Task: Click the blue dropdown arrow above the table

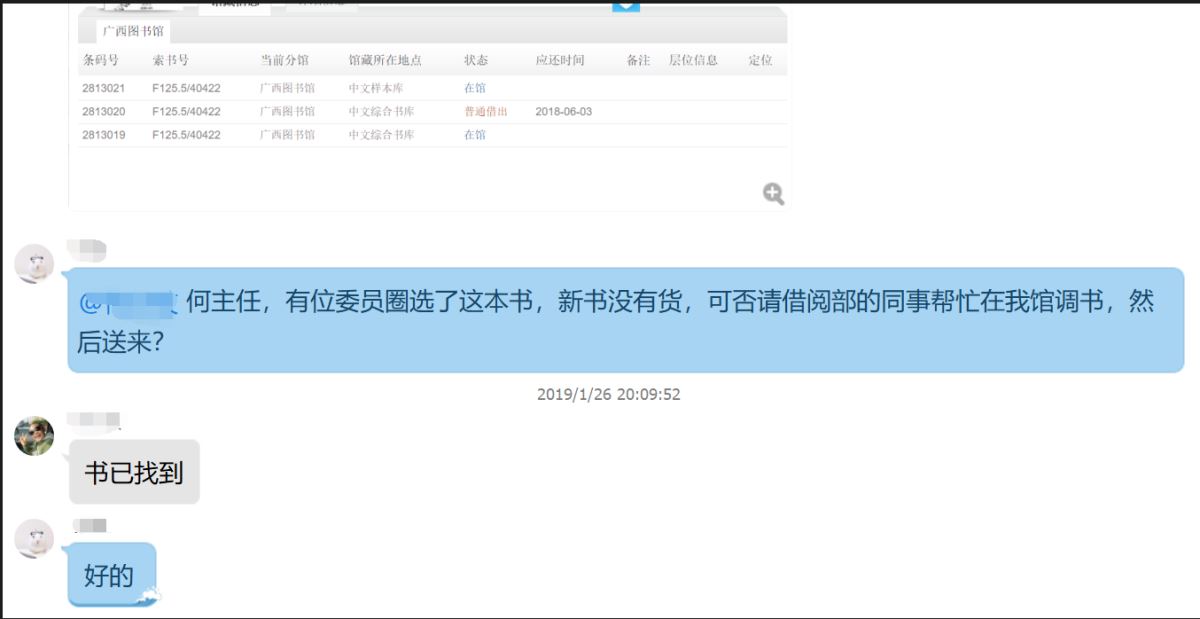Action: (x=625, y=6)
